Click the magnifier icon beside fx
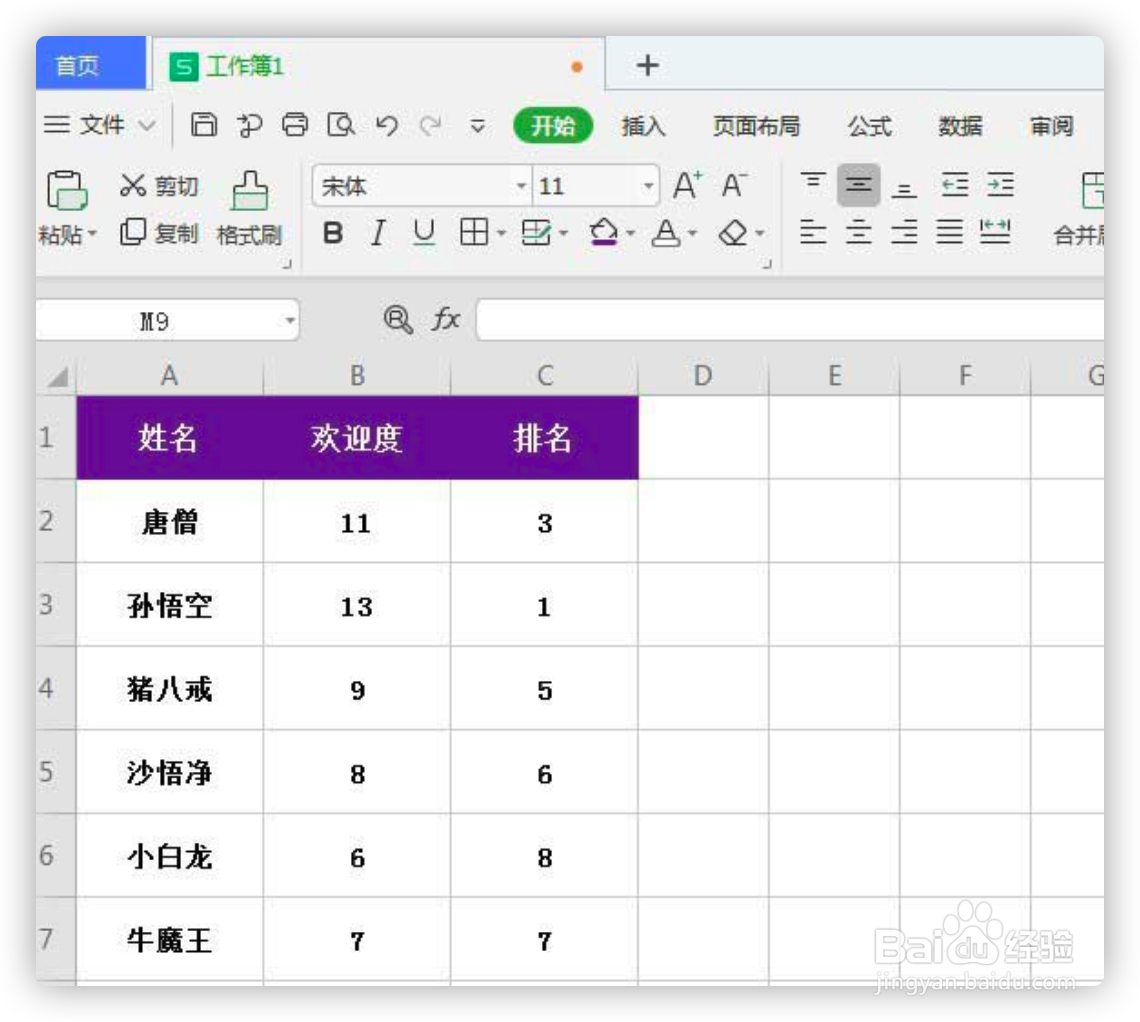Screen dimensions: 1140x1022 398,319
